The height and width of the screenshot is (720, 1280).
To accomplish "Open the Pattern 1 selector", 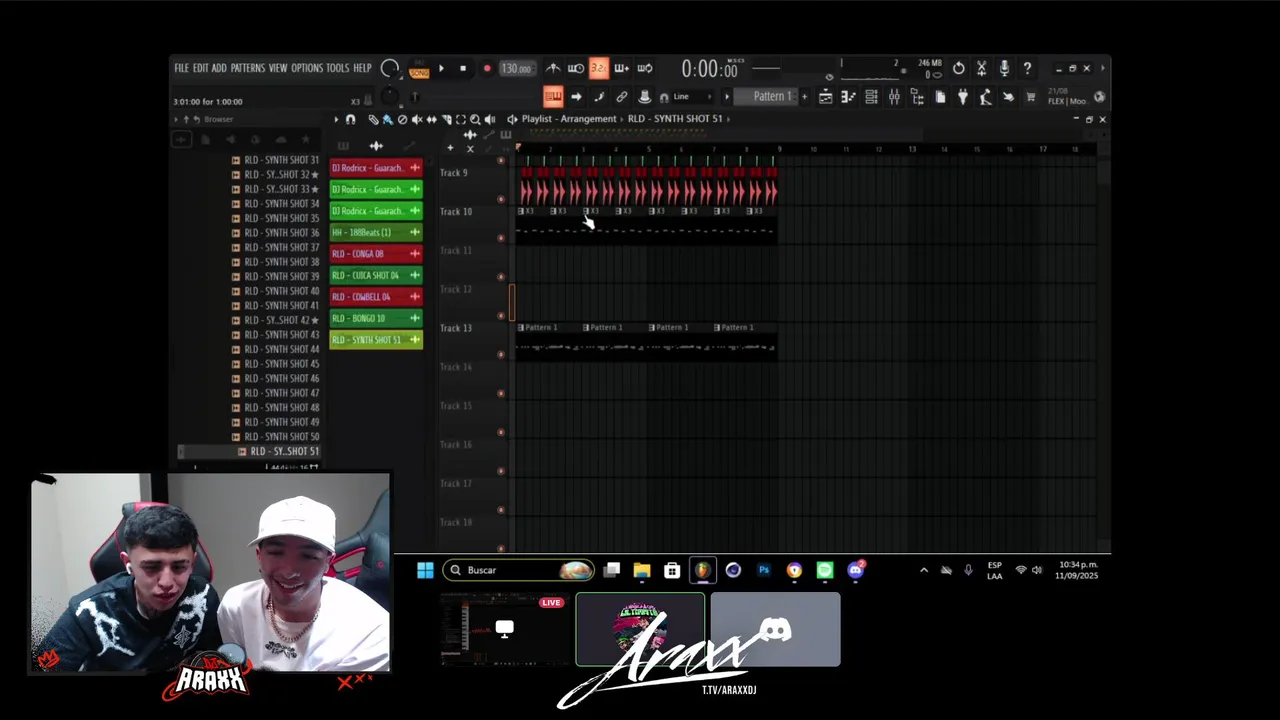I will [764, 97].
